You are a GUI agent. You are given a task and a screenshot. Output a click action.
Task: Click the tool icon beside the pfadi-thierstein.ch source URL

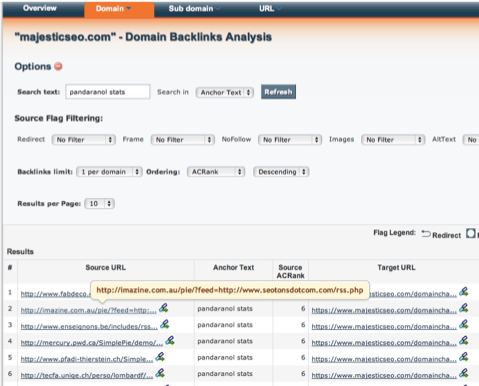160,357
